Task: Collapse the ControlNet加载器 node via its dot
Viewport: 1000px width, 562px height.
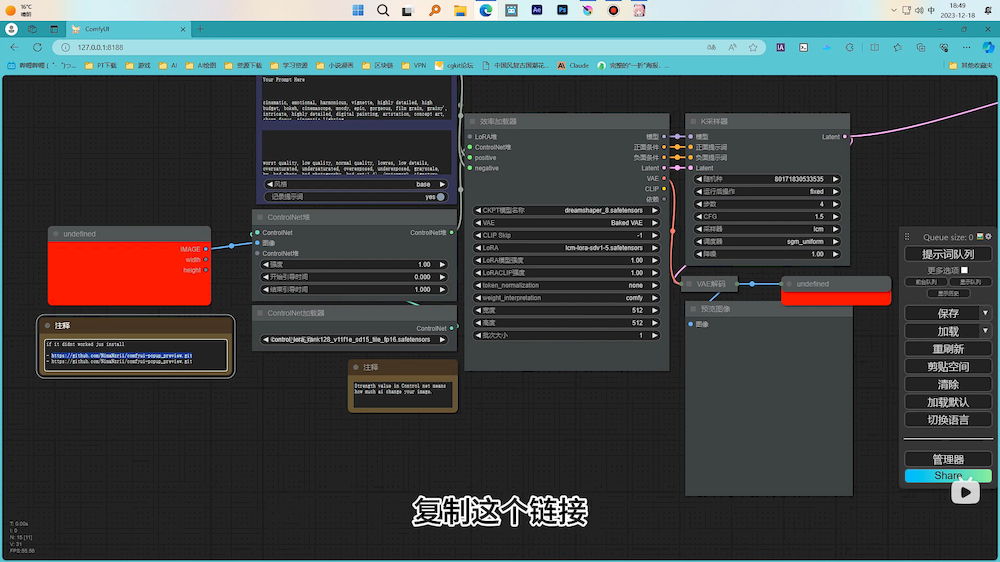Action: coord(259,313)
